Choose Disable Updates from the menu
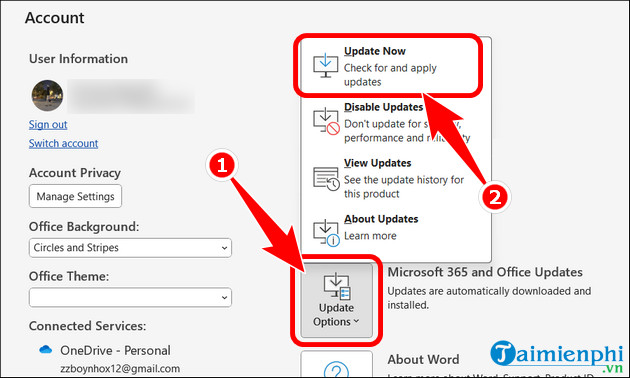The image size is (630, 378). point(396,122)
